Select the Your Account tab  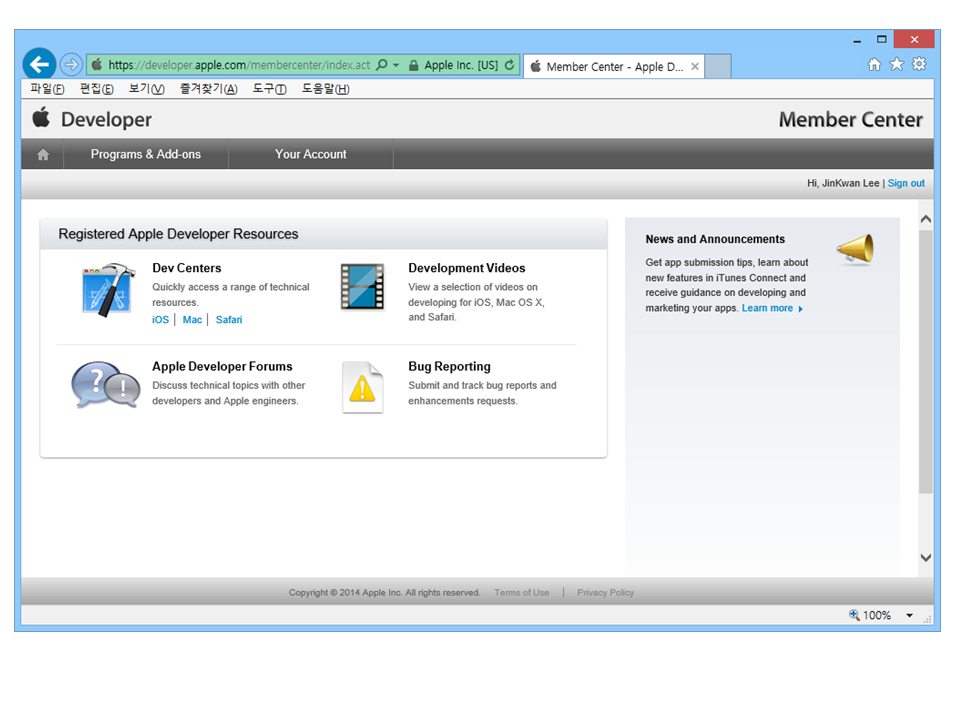[x=310, y=155]
